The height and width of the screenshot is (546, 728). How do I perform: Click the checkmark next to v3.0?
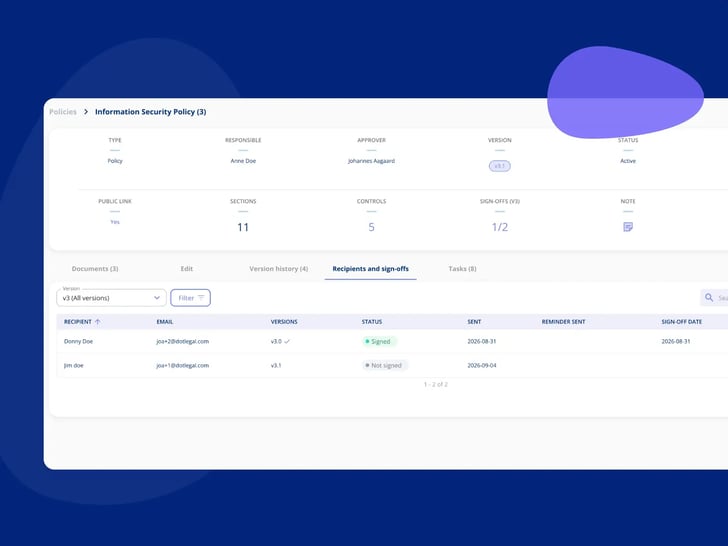click(x=287, y=341)
